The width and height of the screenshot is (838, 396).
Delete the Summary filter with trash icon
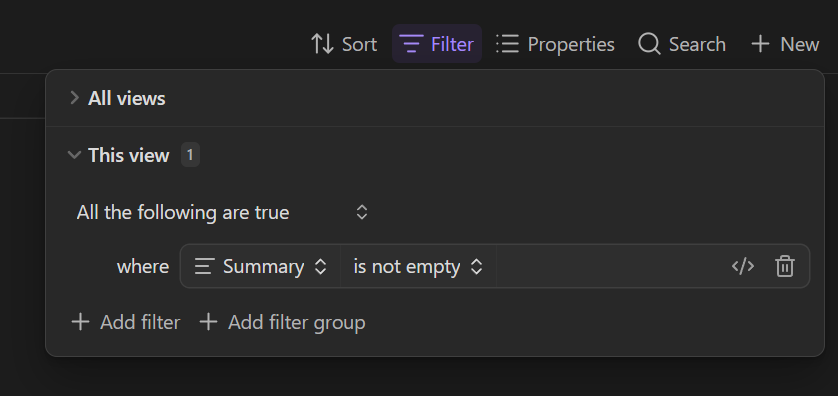[x=785, y=266]
